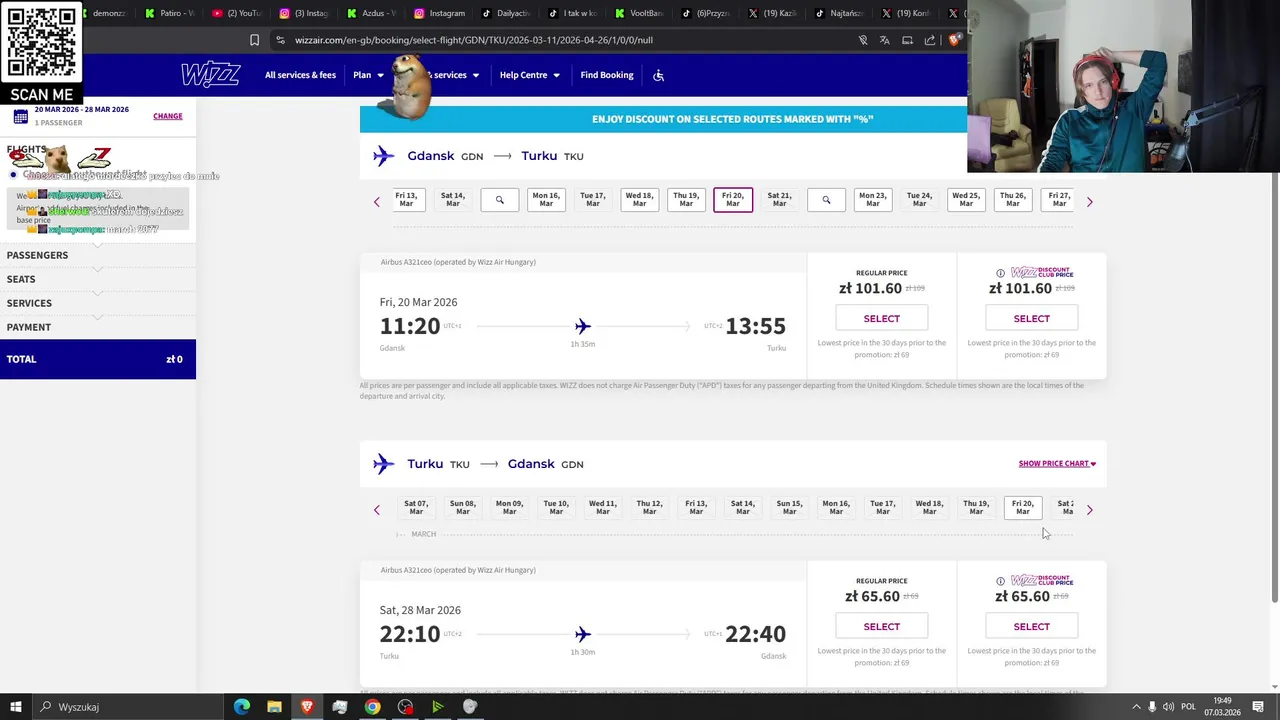Viewport: 1280px width, 720px height.
Task: Launch Microsoft Edge from the taskbar
Action: pyautogui.click(x=242, y=707)
